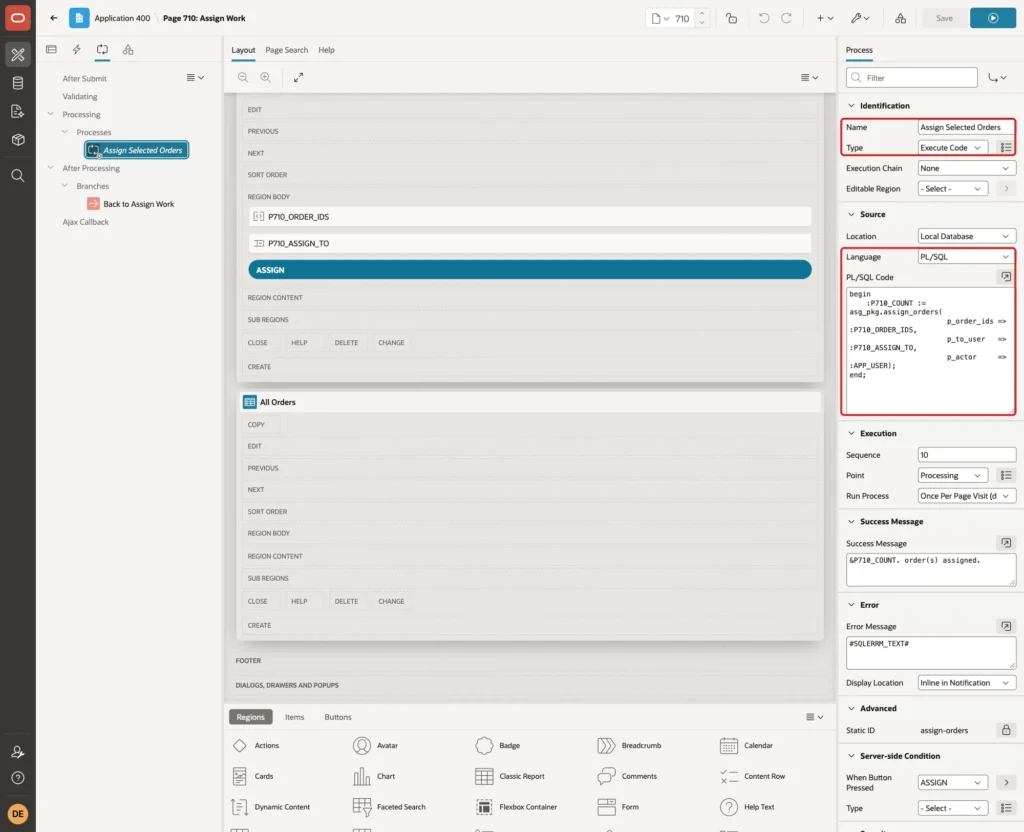Open Shared Components toolbar icon
The height and width of the screenshot is (832, 1024).
point(901,18)
